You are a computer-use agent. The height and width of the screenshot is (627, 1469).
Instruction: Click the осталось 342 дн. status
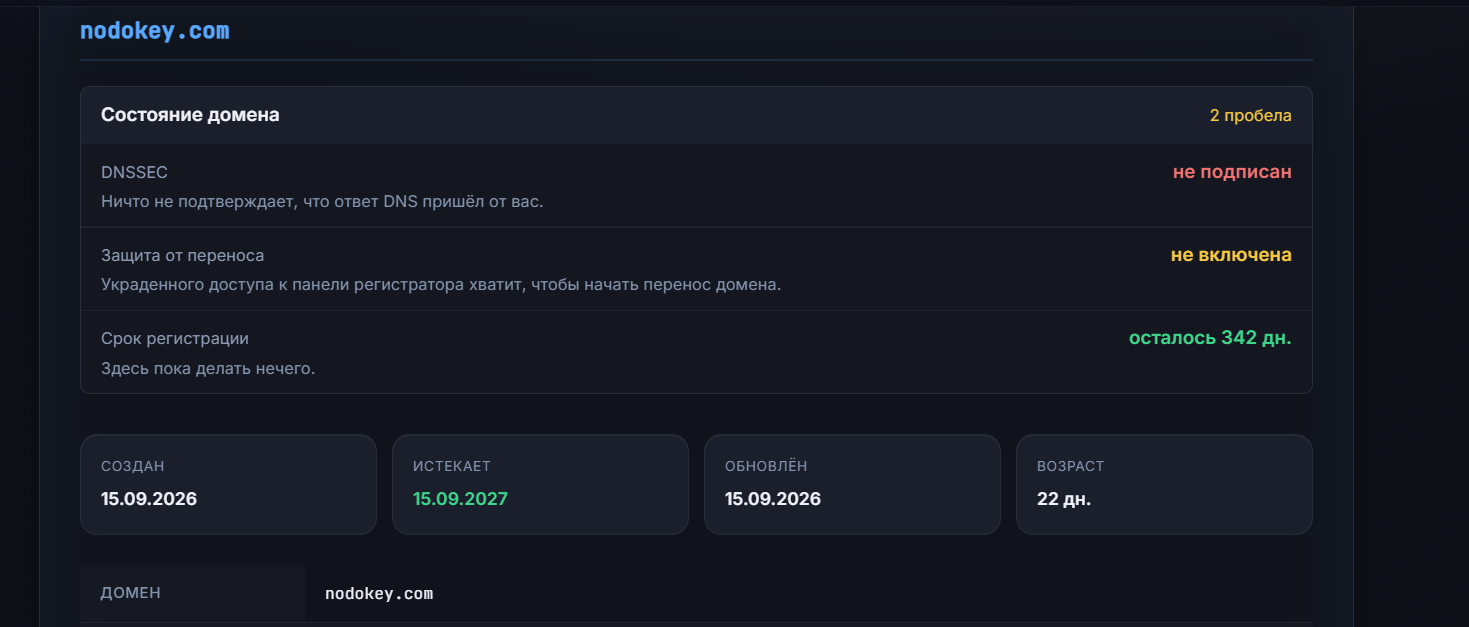(x=1210, y=338)
